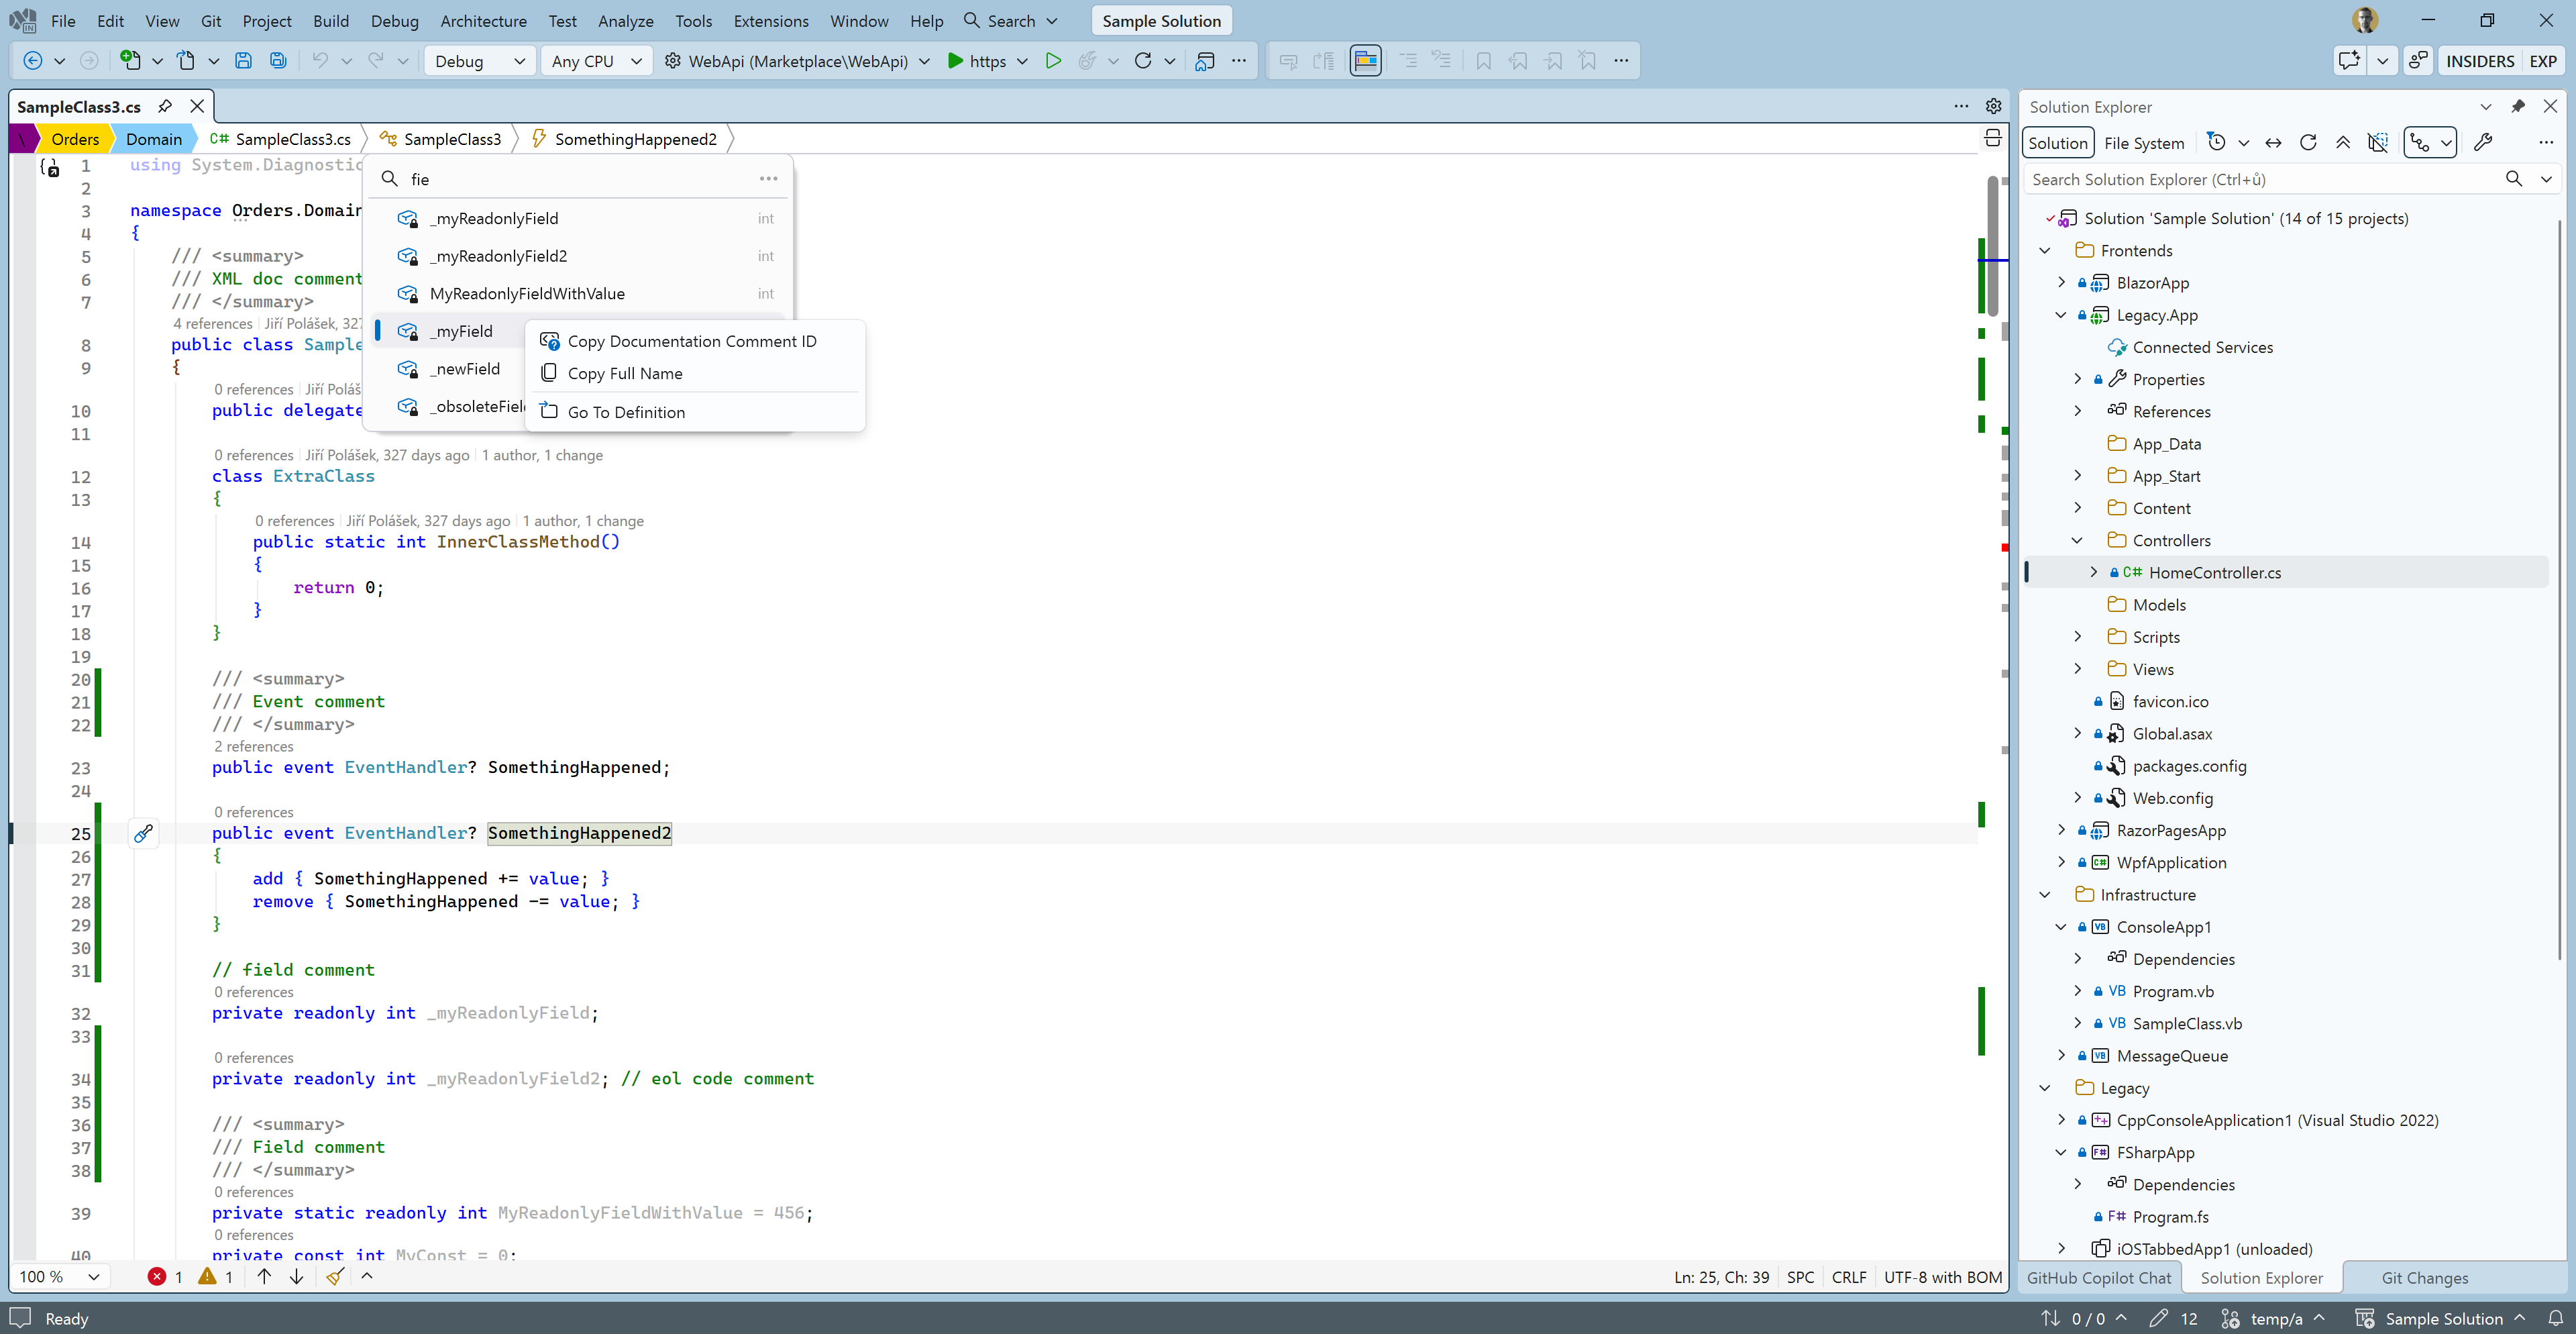Select Go To Definition context menu item
The image size is (2576, 1334).
click(x=694, y=412)
